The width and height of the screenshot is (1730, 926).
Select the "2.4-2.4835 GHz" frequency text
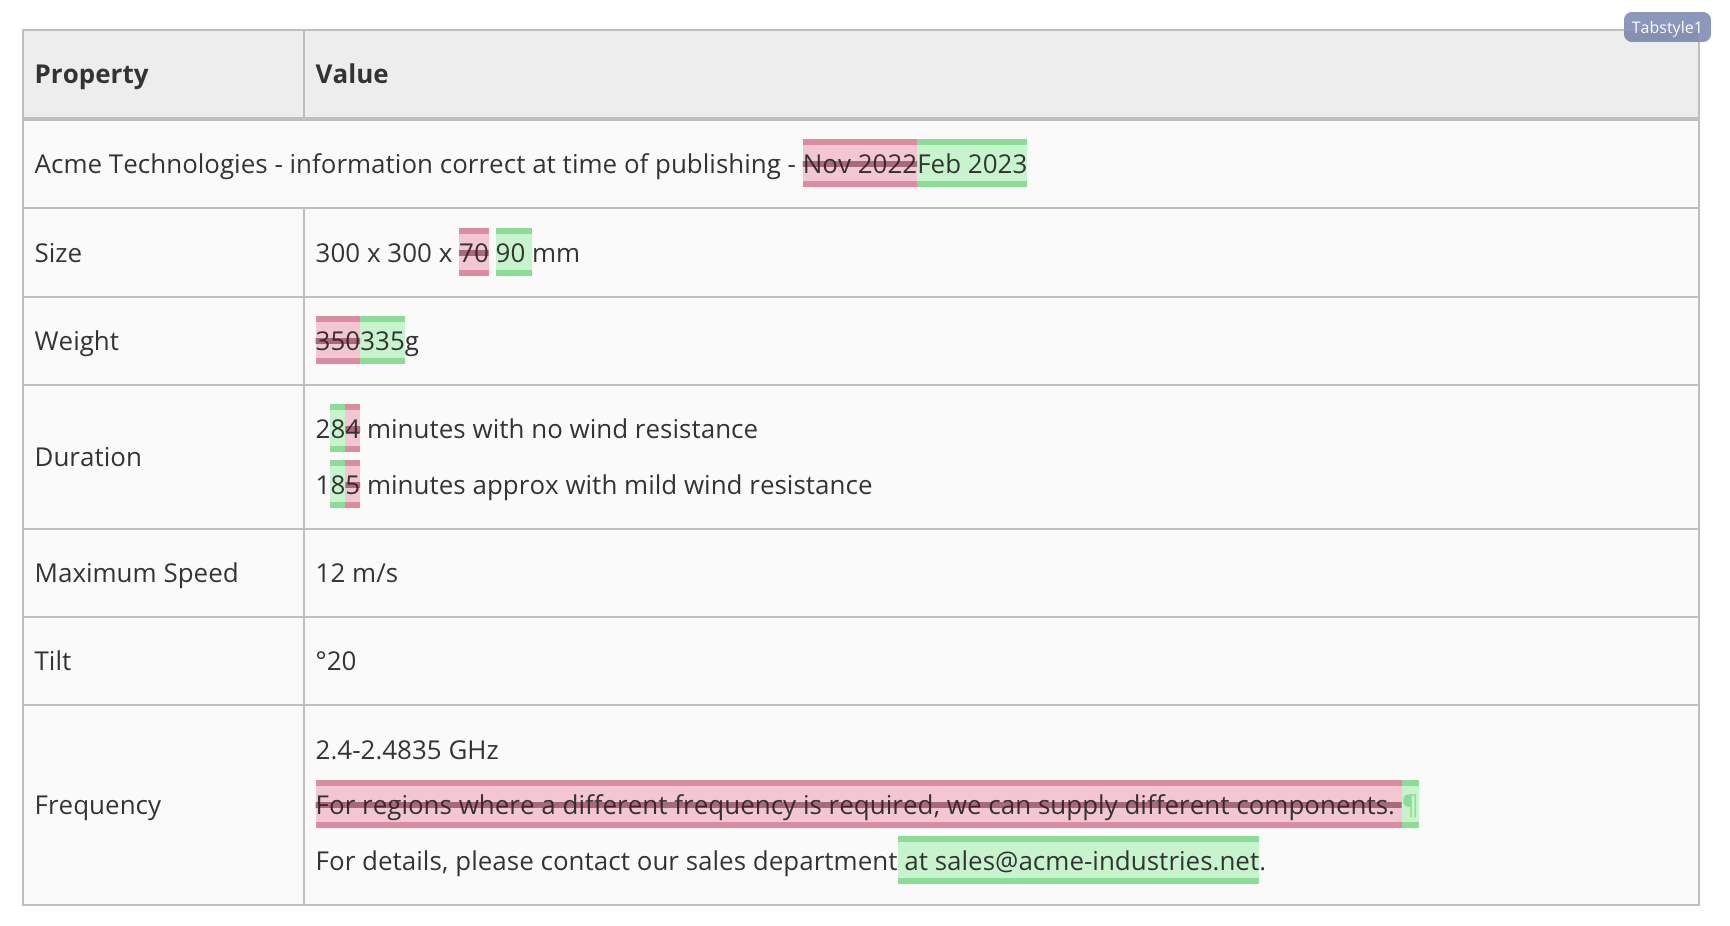tap(406, 749)
